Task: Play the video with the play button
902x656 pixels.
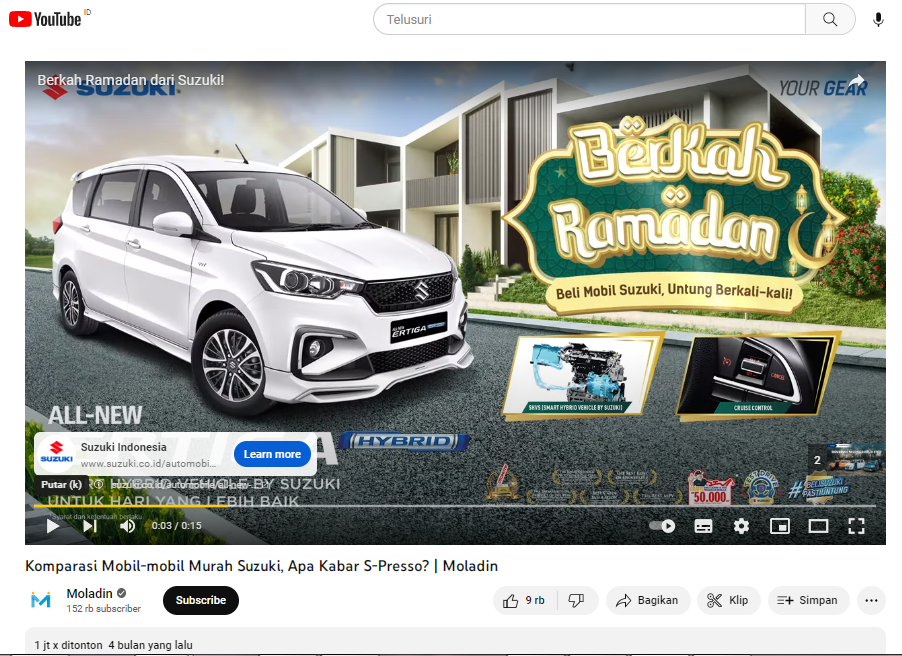Action: pos(53,526)
